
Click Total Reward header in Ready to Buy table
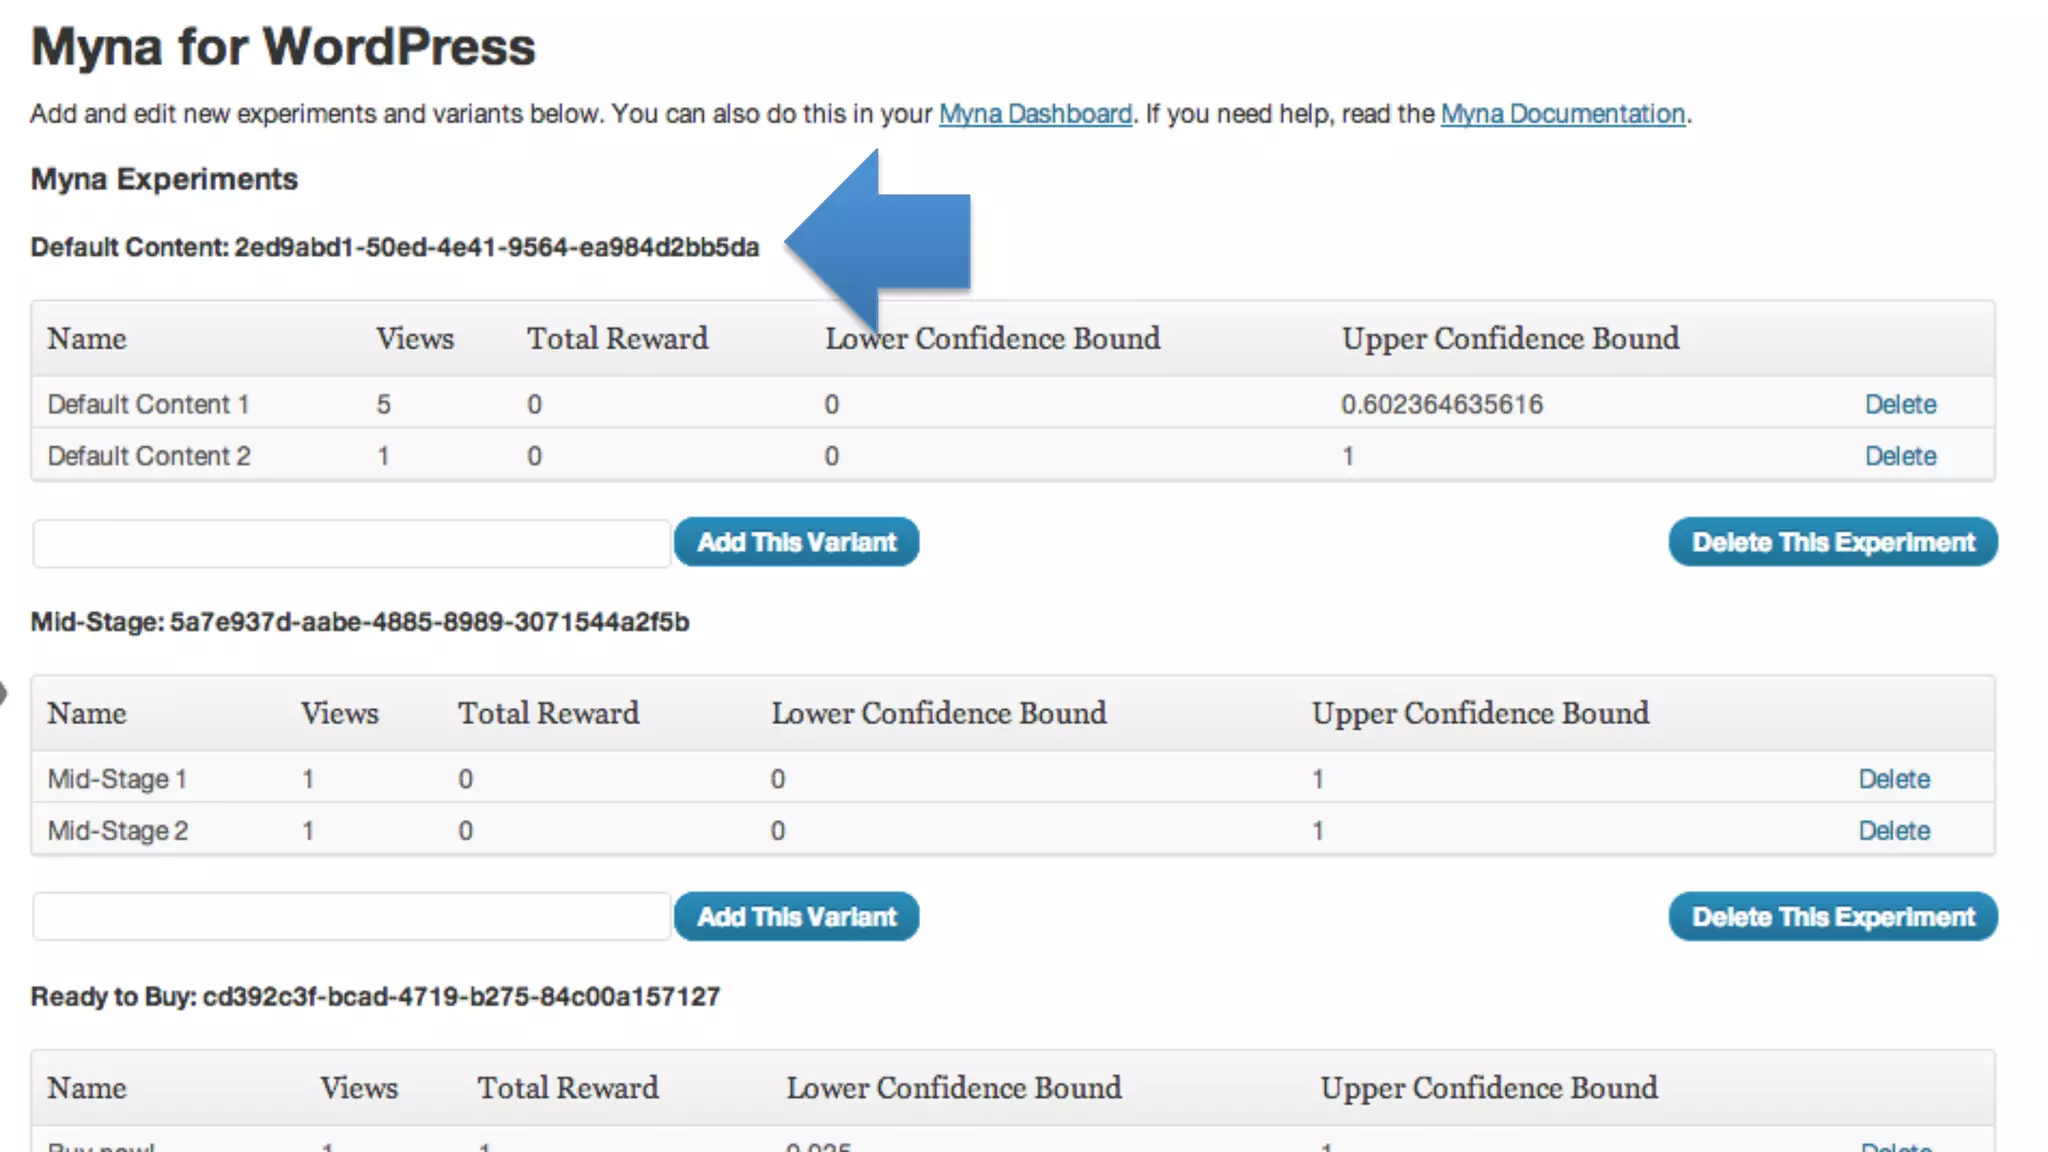(567, 1088)
